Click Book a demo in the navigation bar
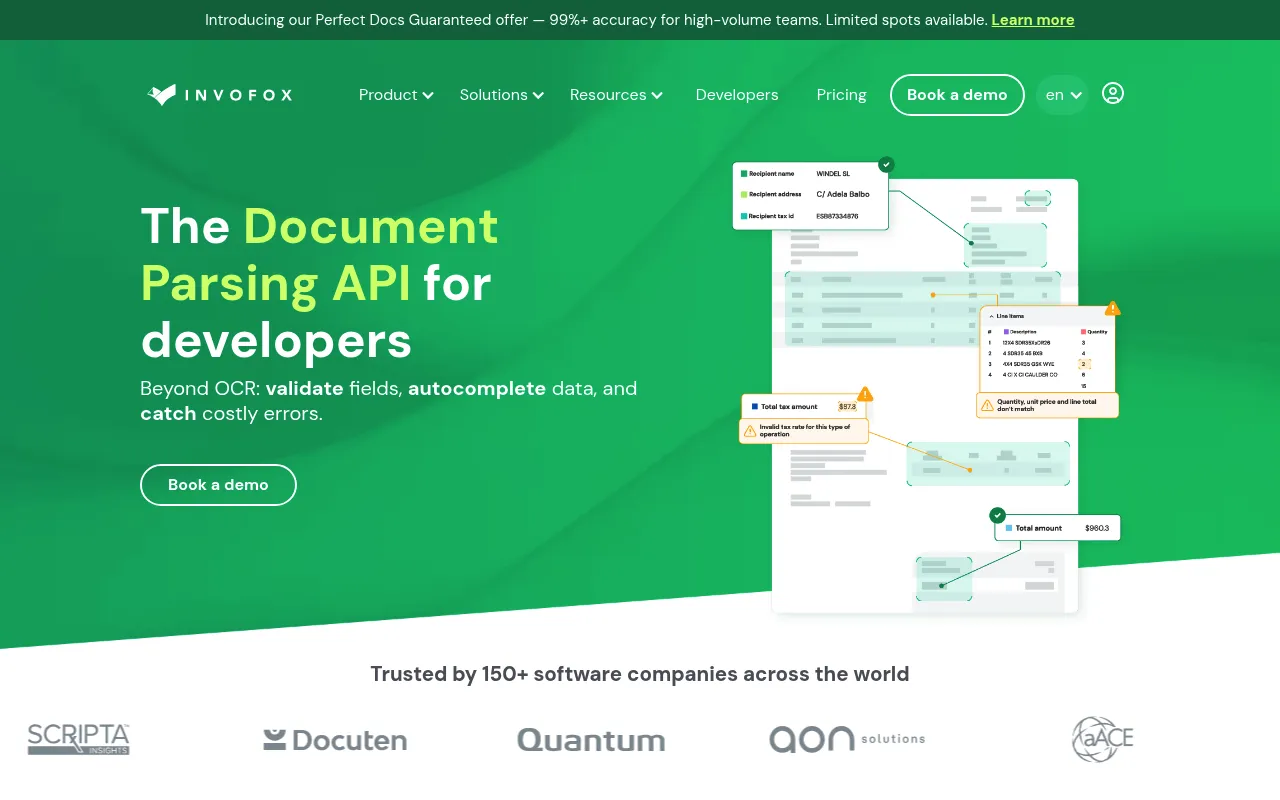Screen dimensions: 1280x800 click(x=957, y=95)
